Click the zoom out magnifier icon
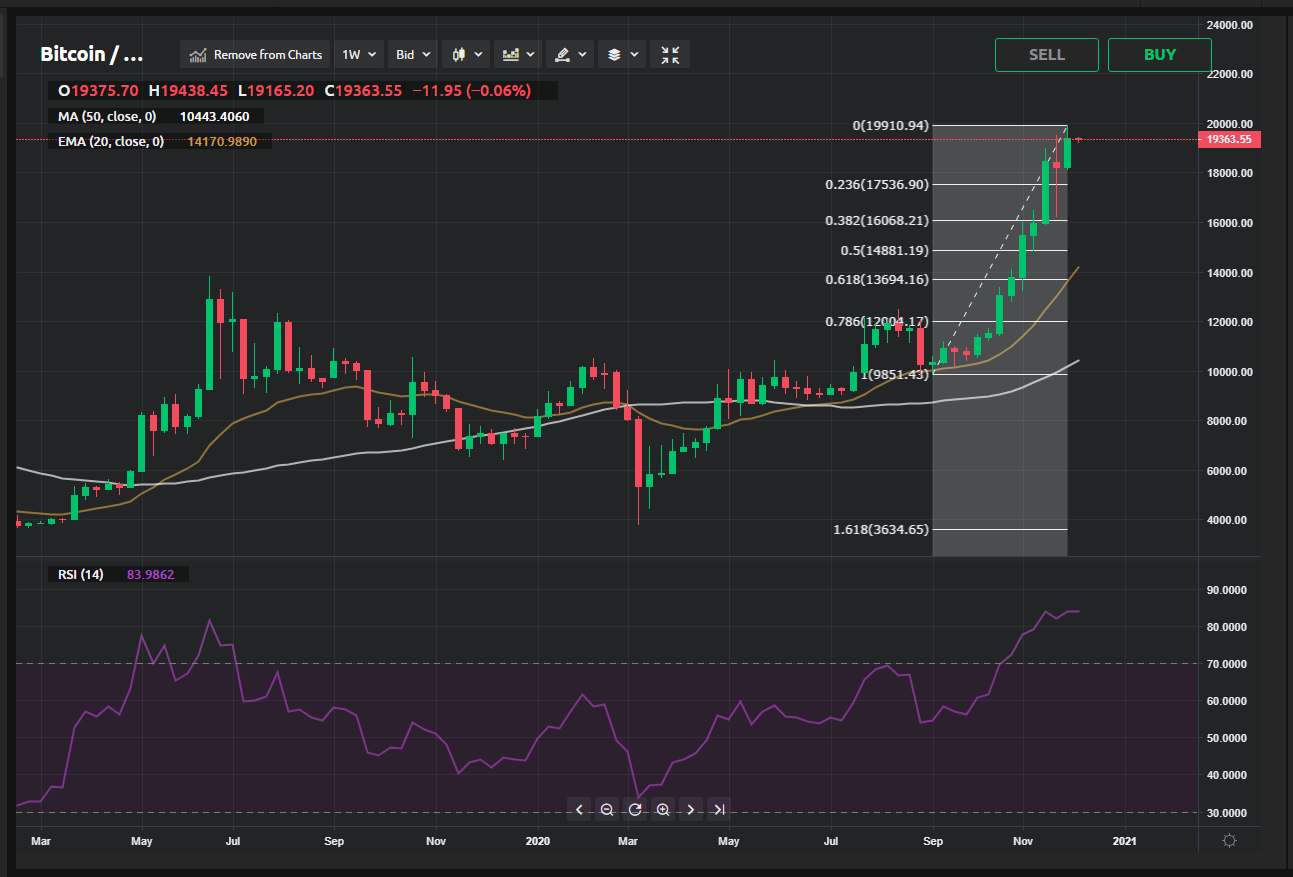1293x877 pixels. pyautogui.click(x=607, y=808)
